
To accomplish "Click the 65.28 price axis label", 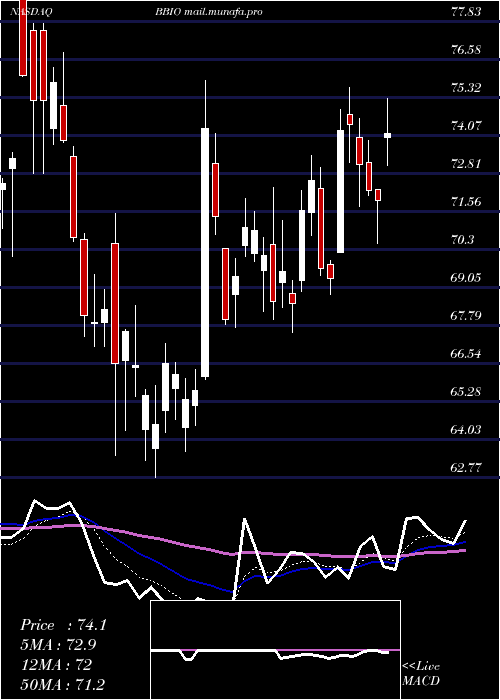I will coord(466,392).
